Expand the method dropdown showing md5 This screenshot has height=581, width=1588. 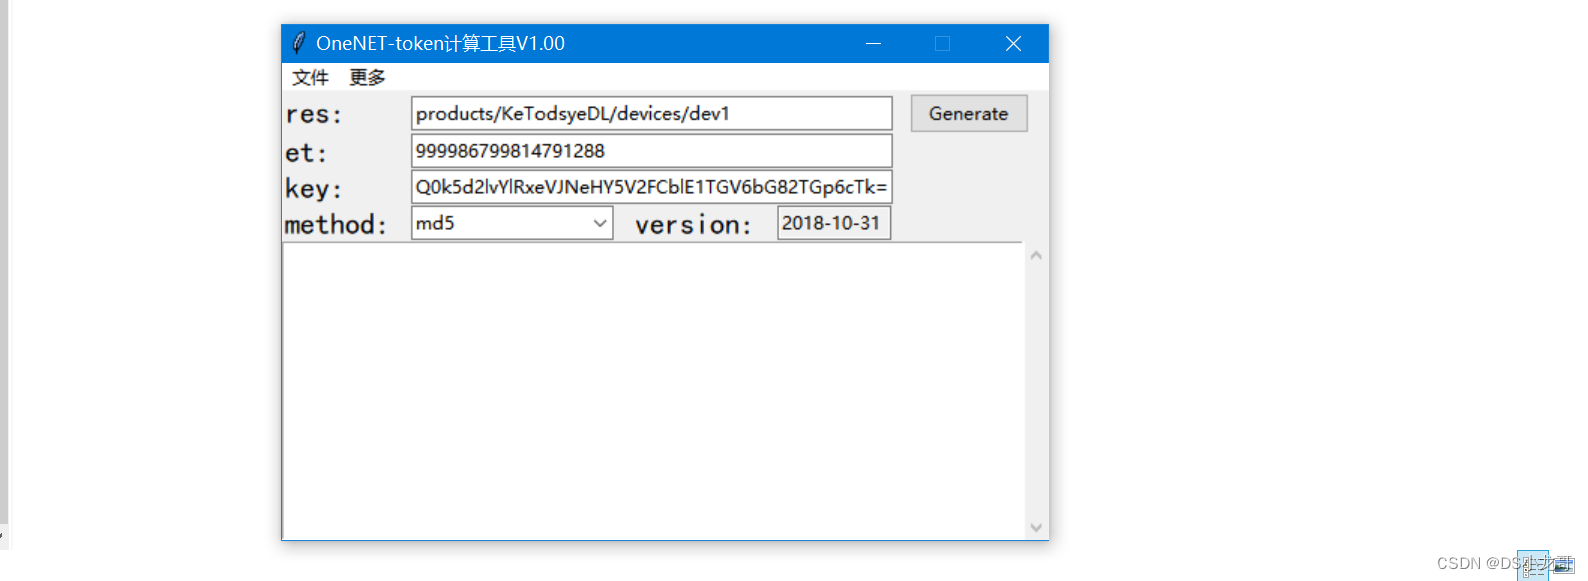[512, 223]
